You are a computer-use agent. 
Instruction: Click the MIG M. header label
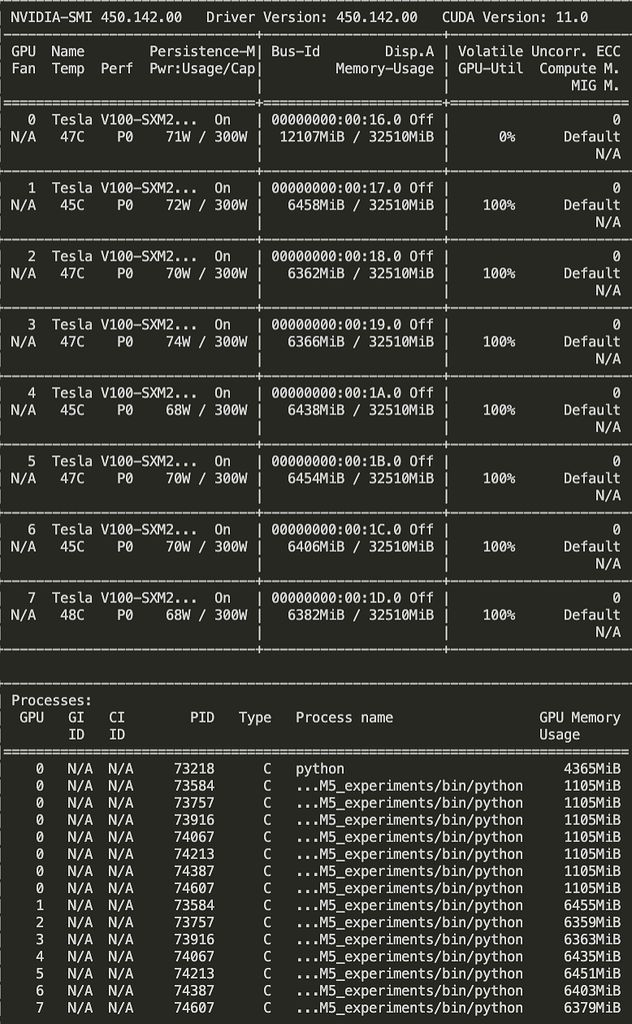click(x=594, y=86)
